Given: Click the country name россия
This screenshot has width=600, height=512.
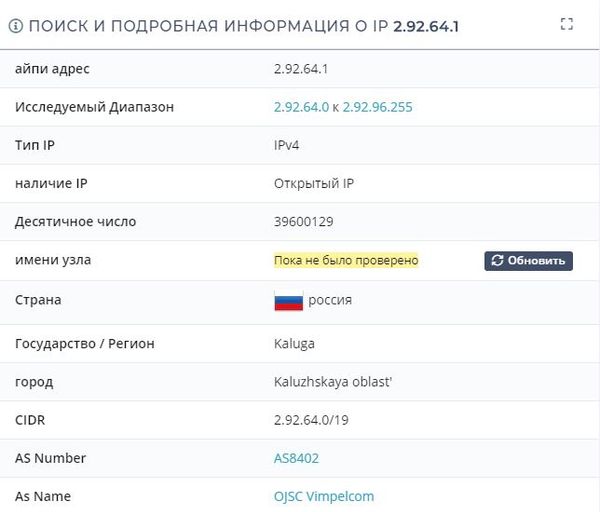Looking at the screenshot, I should click(x=330, y=300).
